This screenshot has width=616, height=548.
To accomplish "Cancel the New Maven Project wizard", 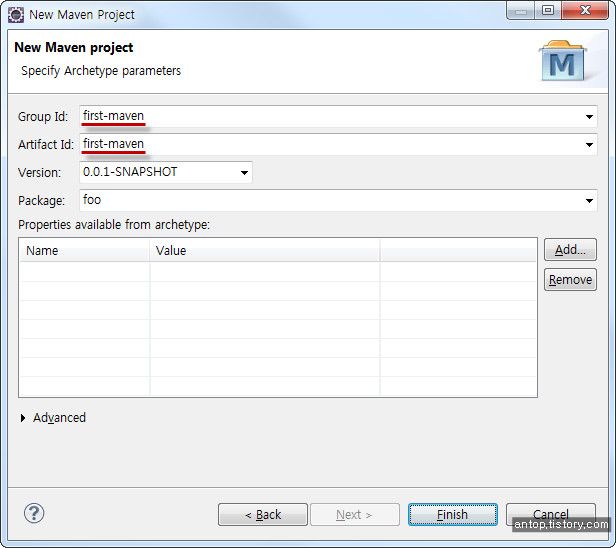I will point(551,515).
